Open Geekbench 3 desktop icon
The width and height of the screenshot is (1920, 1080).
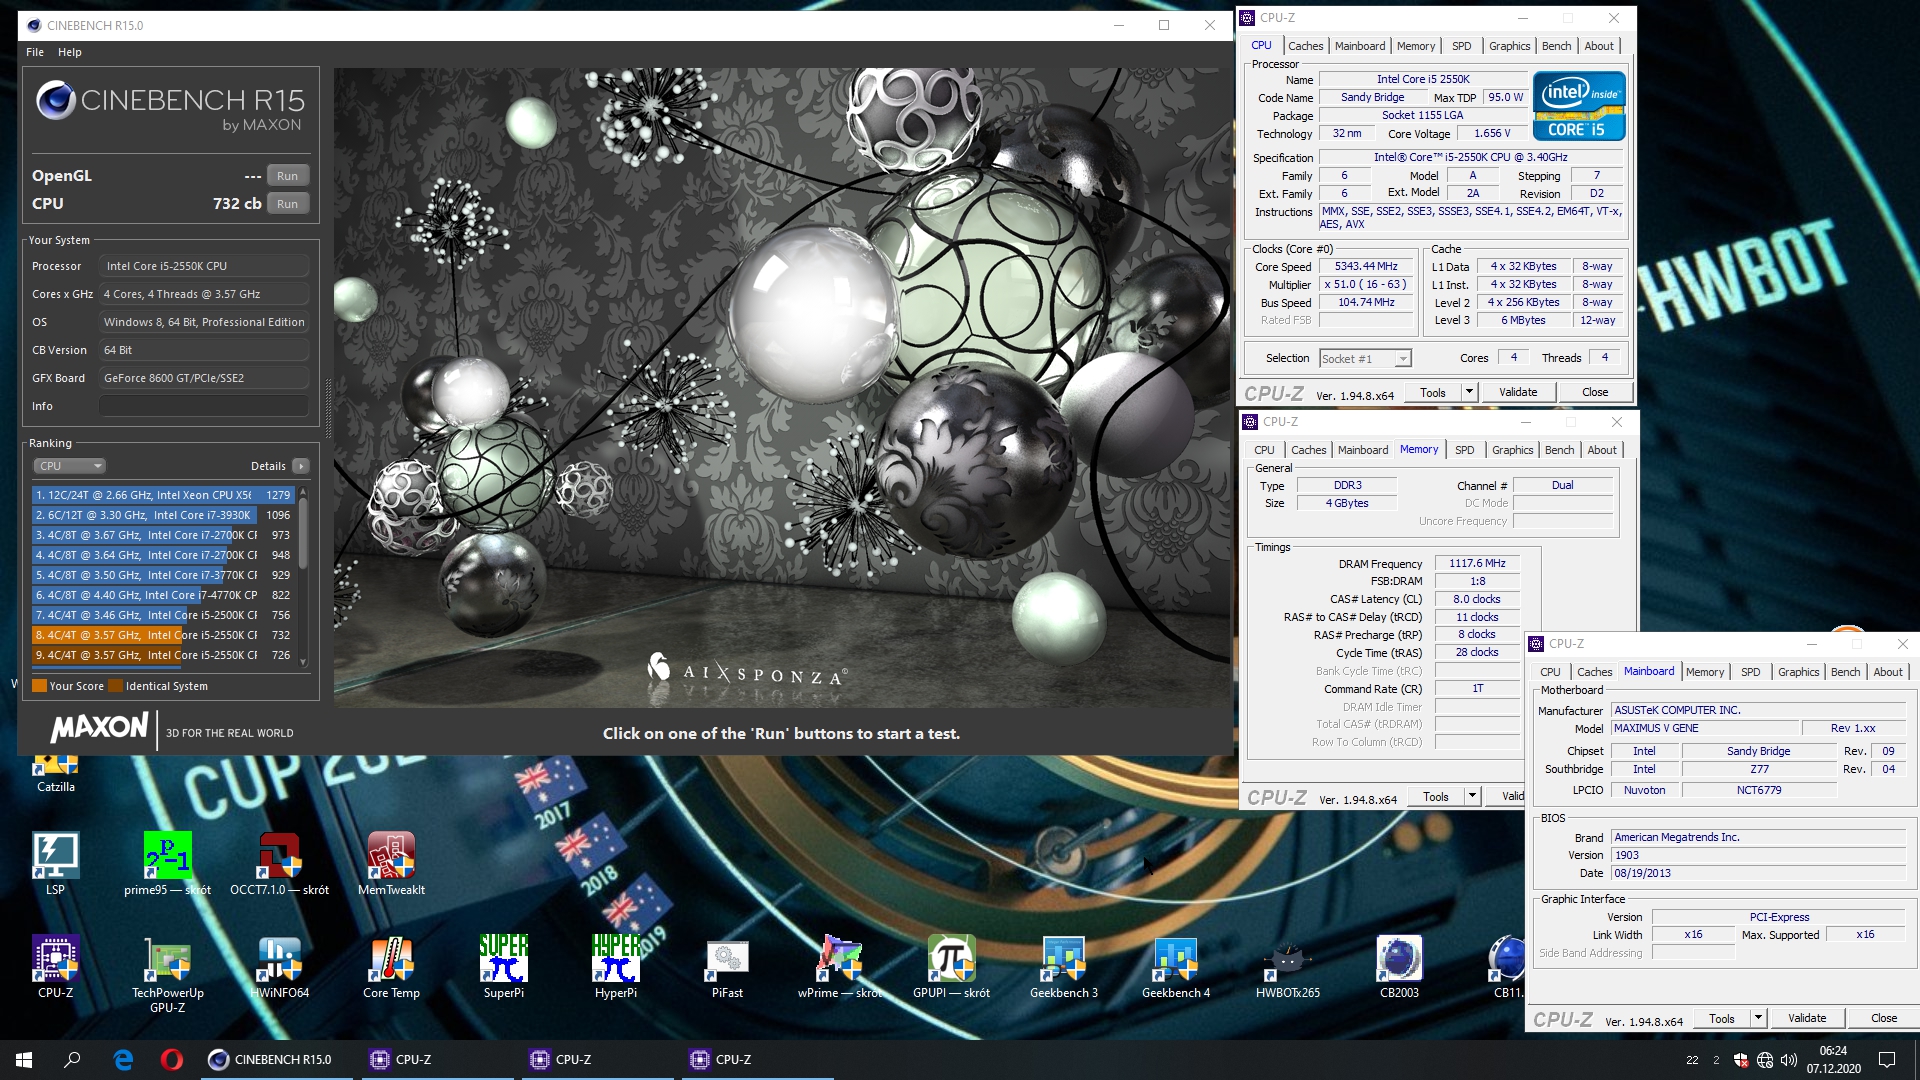[1063, 967]
